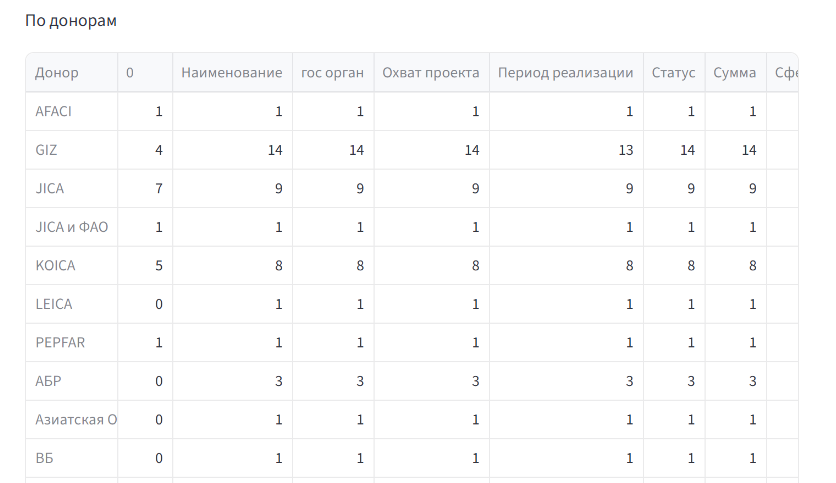Select the AFACI donor row label

pos(54,112)
